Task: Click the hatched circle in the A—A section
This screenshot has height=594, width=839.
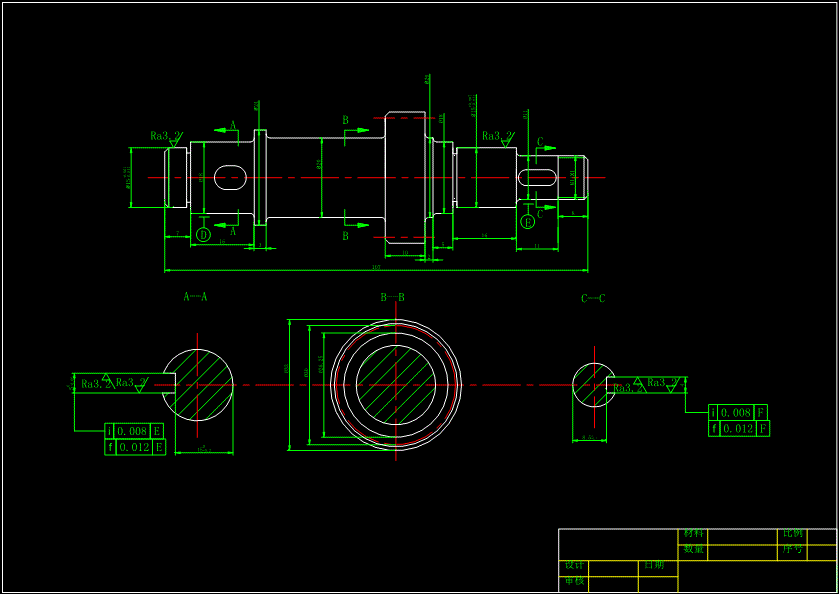Action: coord(197,385)
